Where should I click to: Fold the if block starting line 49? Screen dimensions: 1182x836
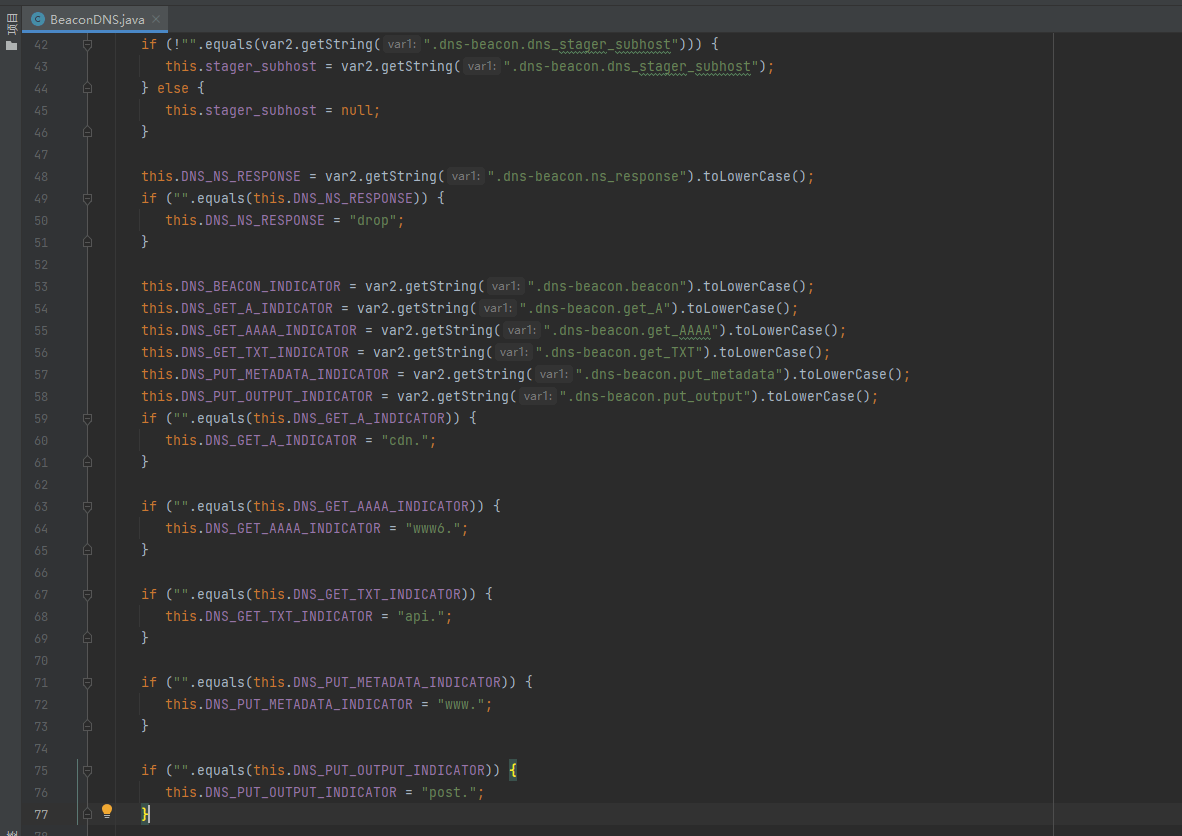87,199
